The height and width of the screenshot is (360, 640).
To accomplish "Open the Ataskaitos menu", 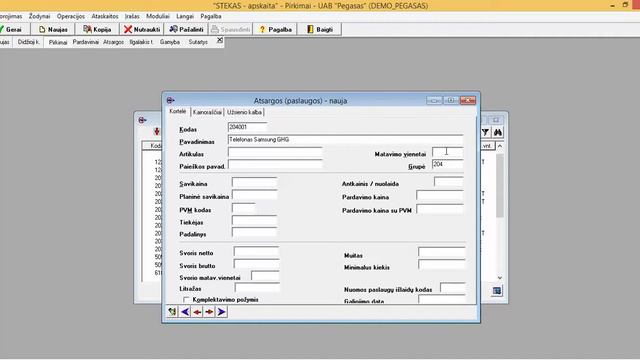I will tap(105, 16).
